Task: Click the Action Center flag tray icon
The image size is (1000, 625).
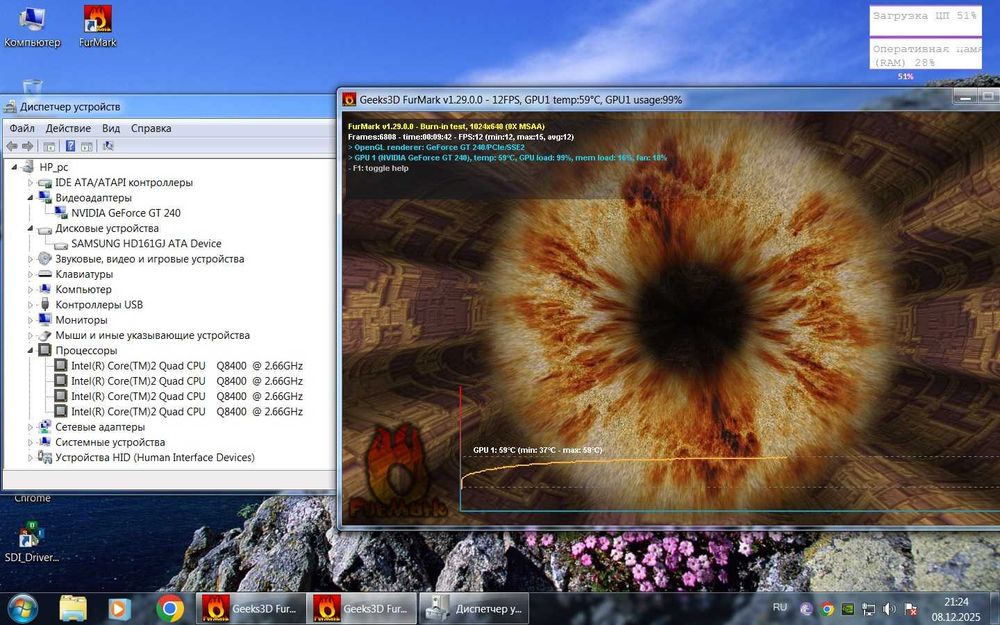Action: point(911,609)
